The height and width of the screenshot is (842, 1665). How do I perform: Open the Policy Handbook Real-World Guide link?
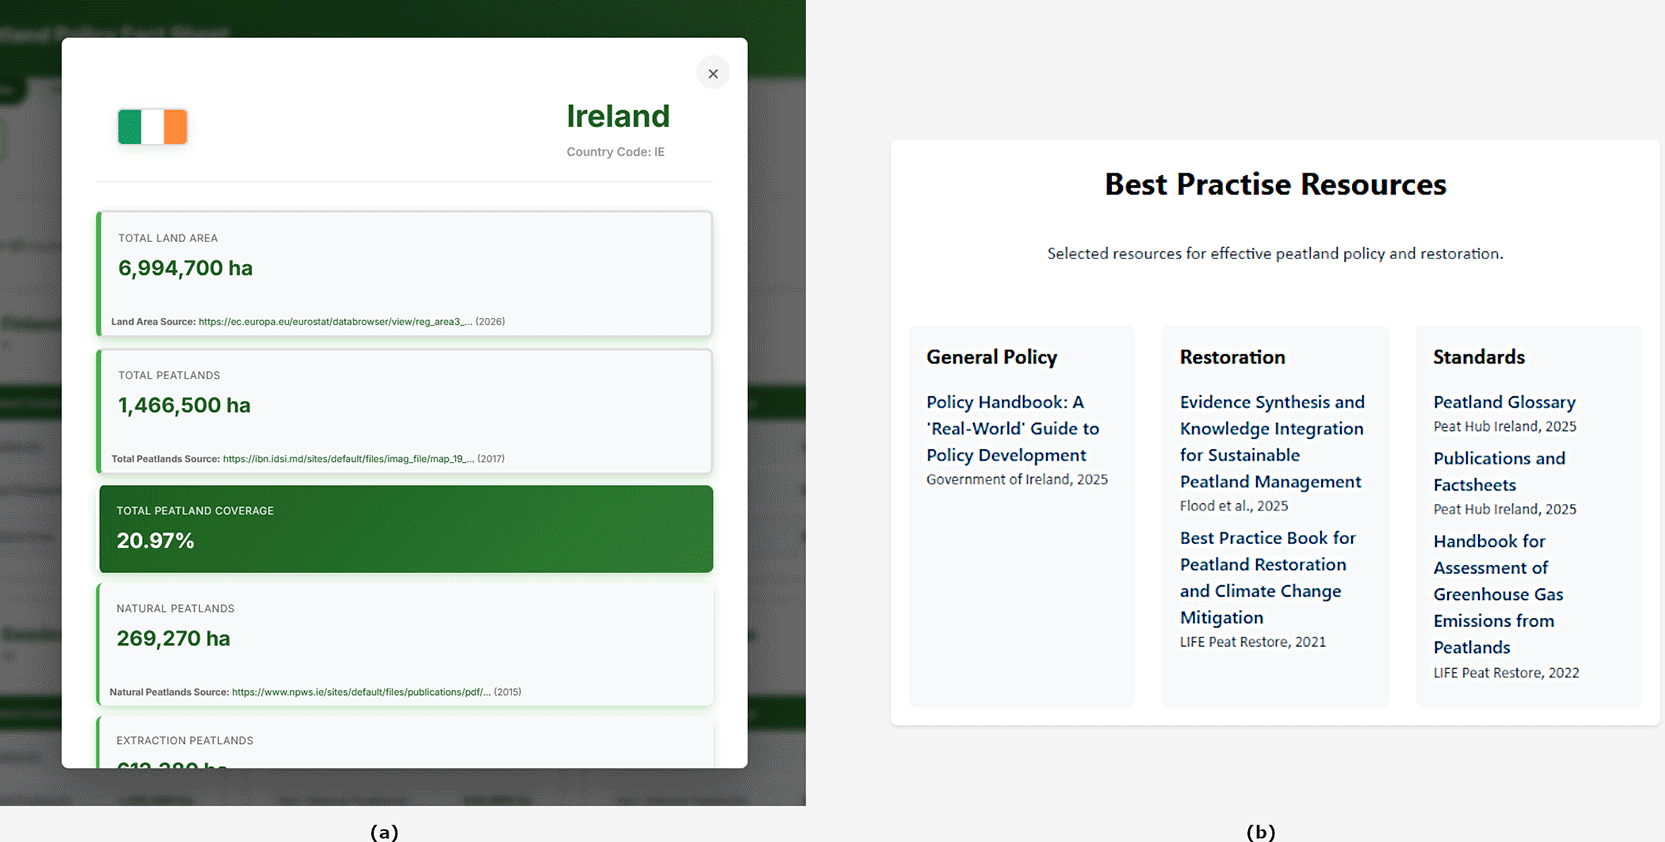pos(1013,428)
